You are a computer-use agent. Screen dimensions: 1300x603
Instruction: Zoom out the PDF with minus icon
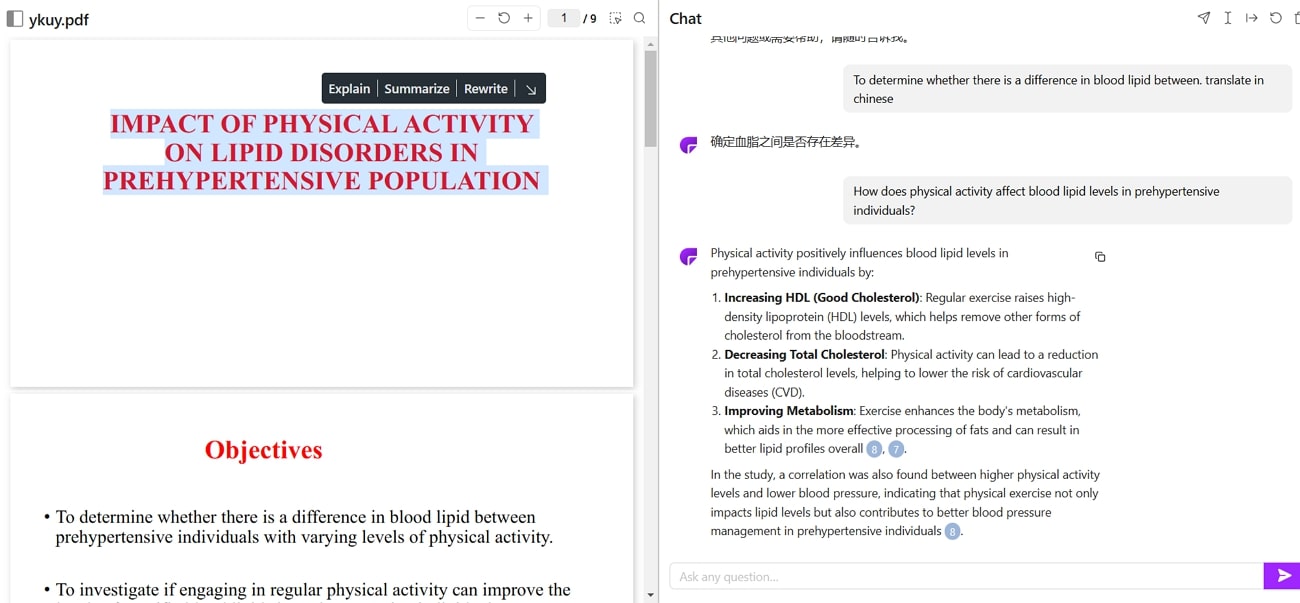480,18
